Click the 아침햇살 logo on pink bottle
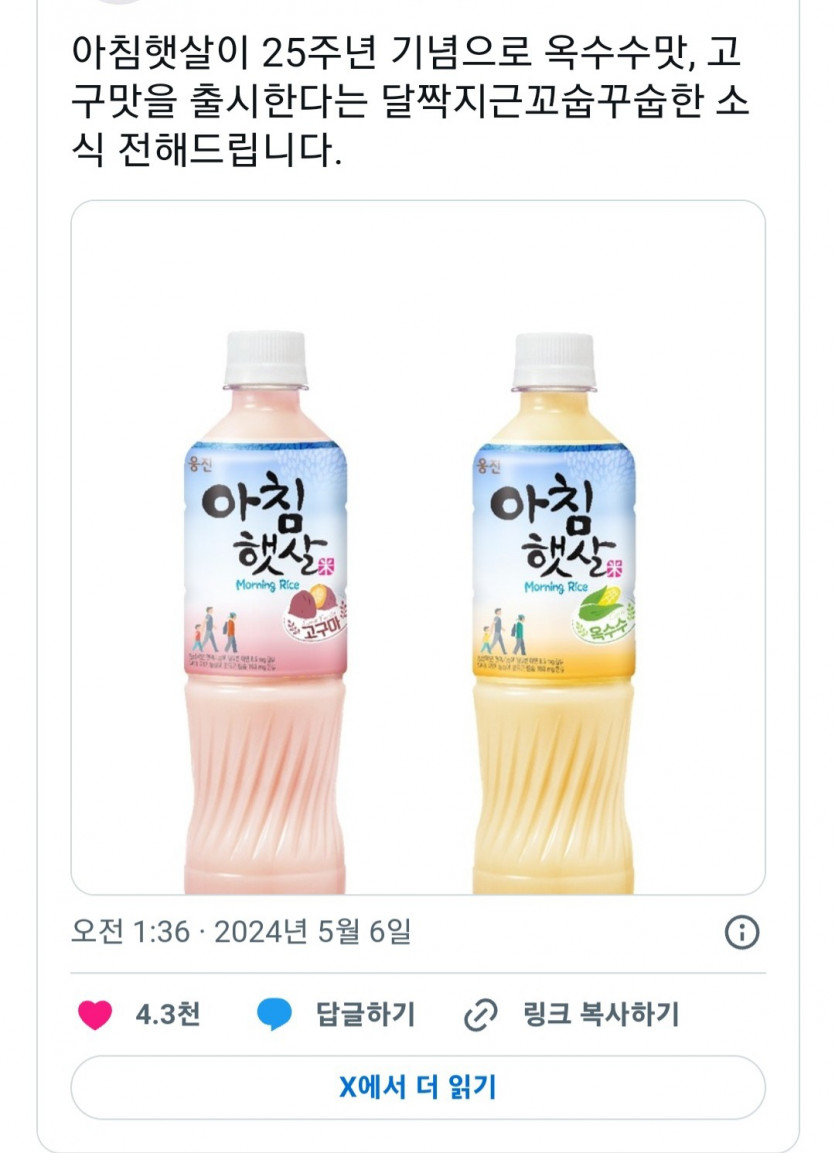835x1153 pixels. click(266, 523)
